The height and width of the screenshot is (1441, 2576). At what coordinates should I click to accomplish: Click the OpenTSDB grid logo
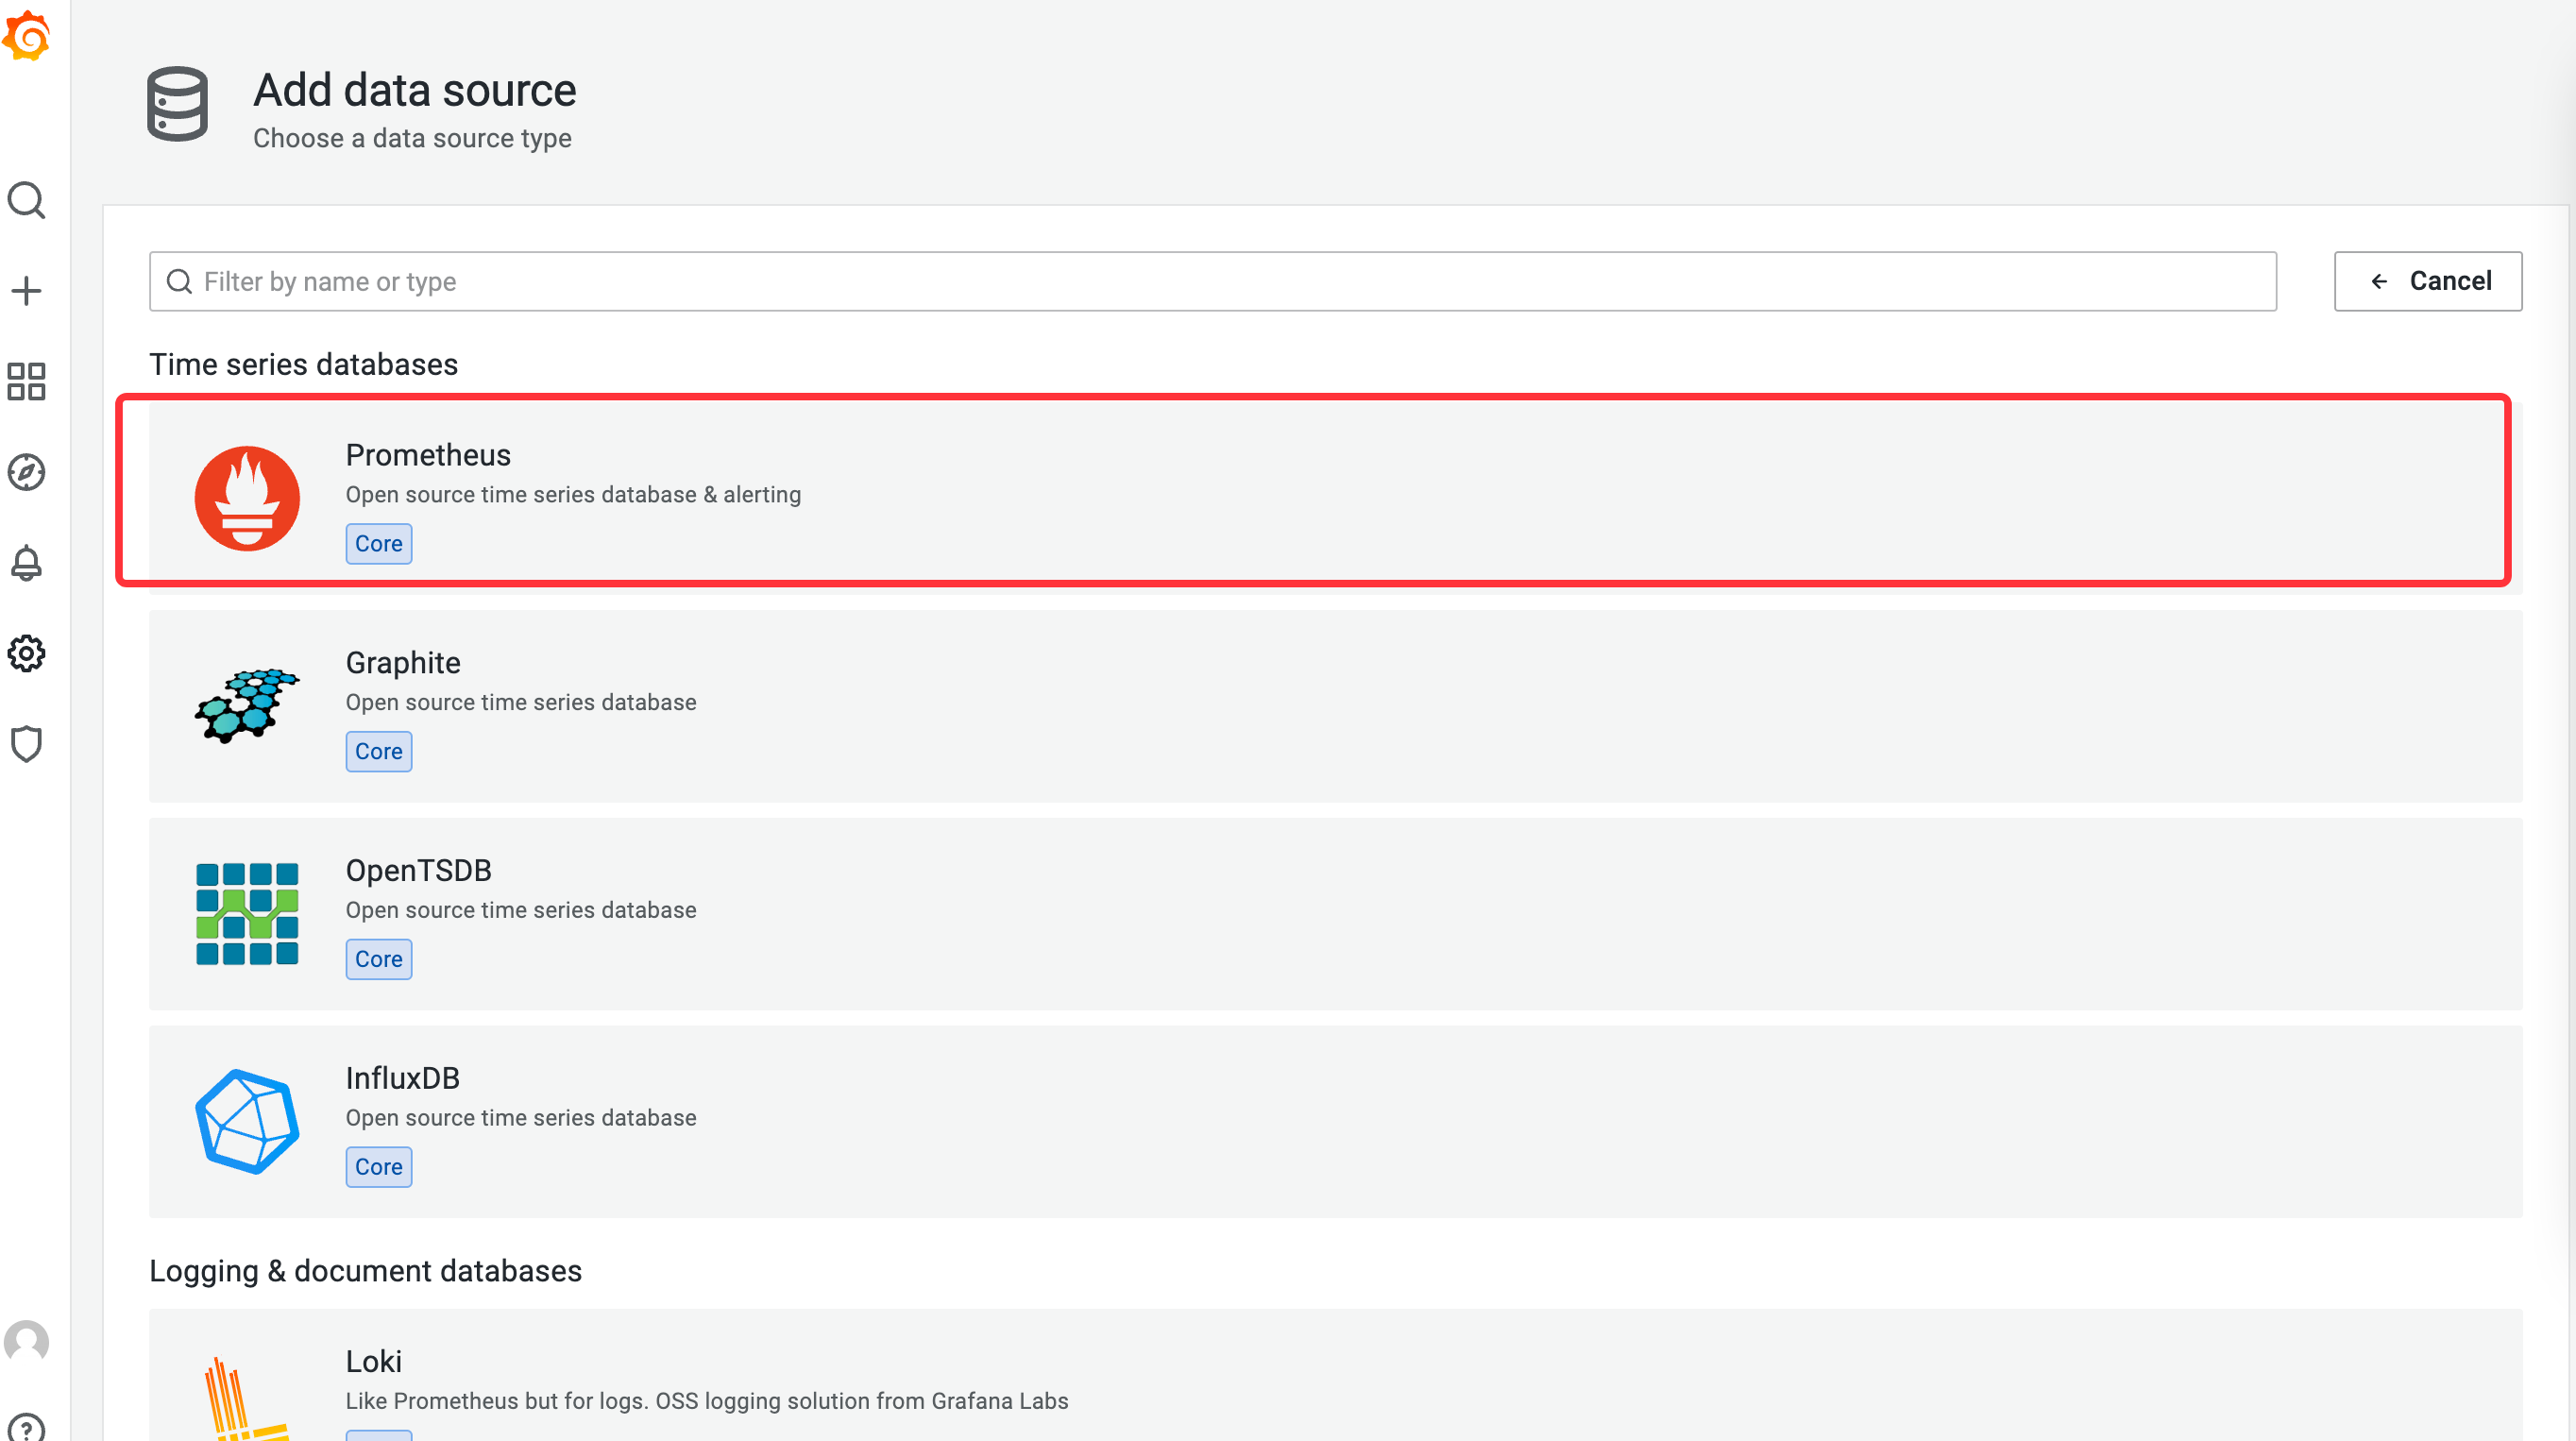coord(247,913)
